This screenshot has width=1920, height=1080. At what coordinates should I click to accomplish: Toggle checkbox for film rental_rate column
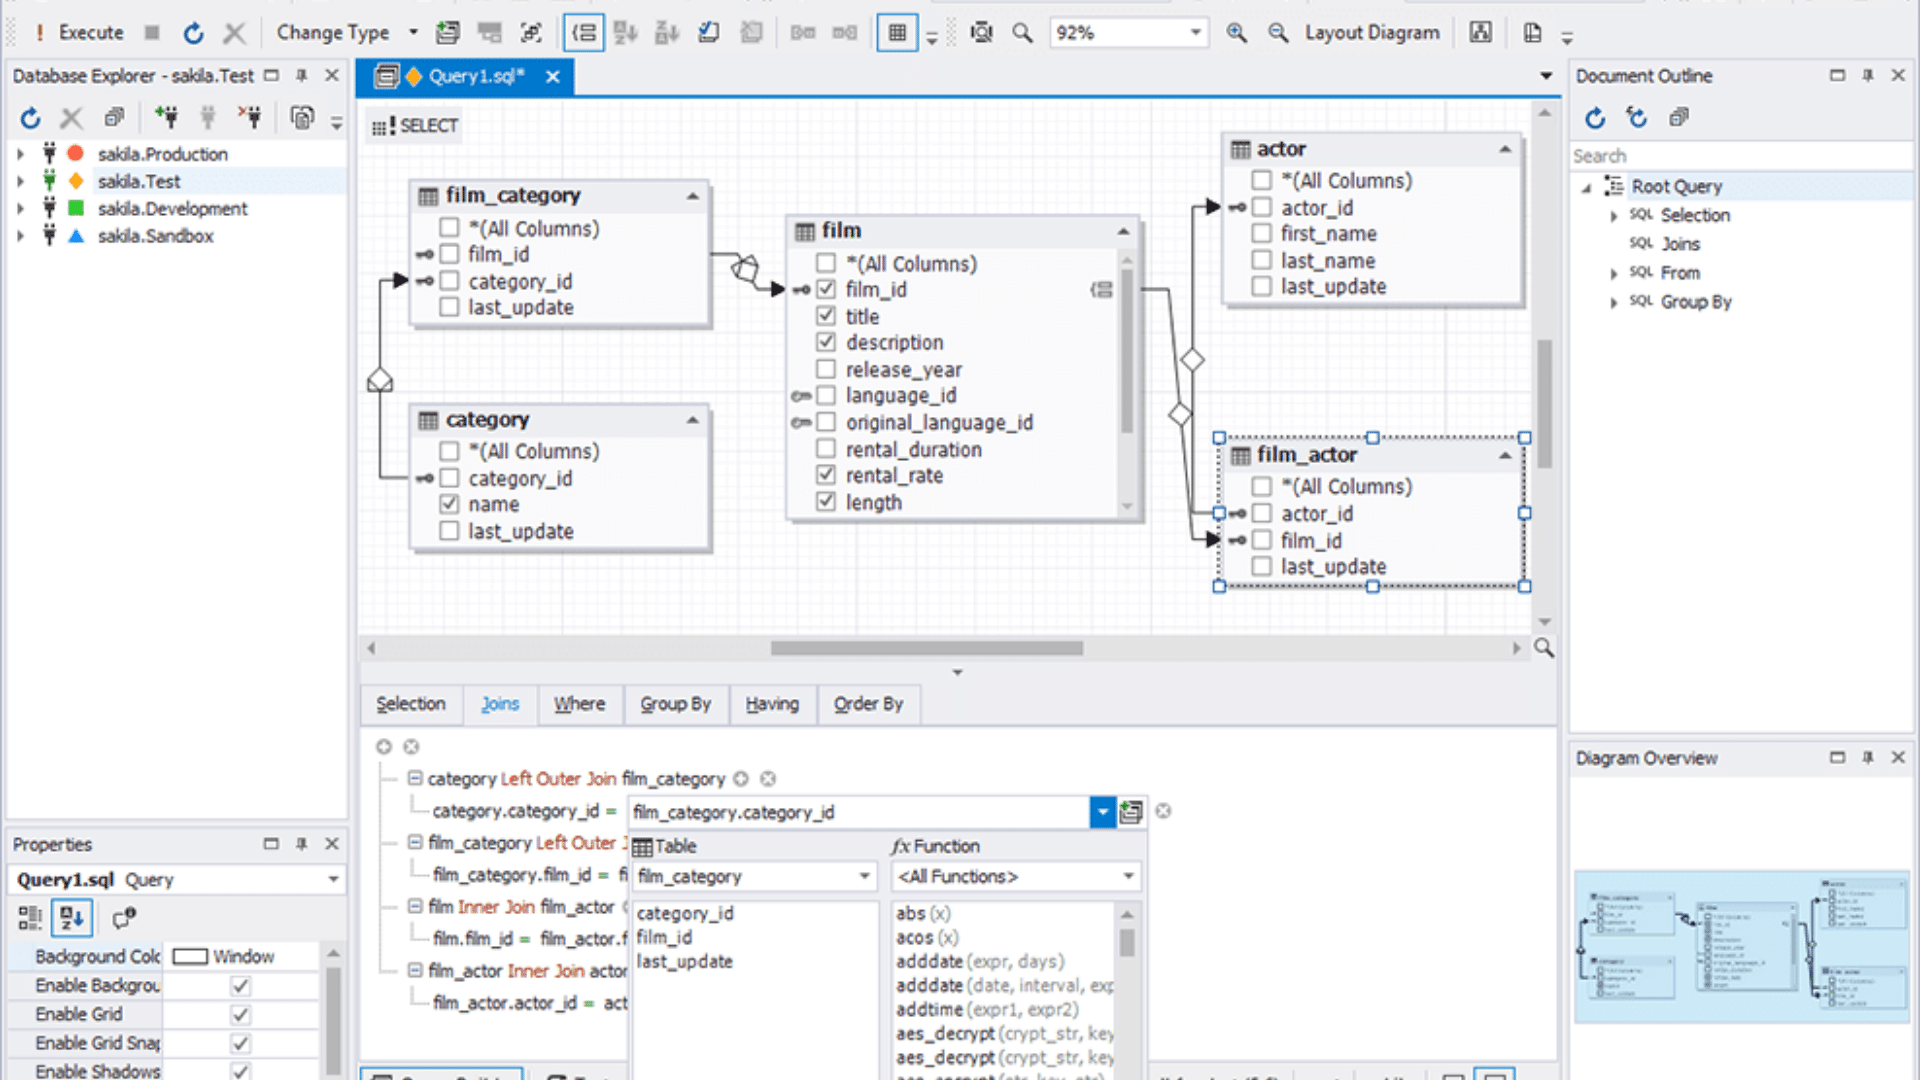point(825,475)
